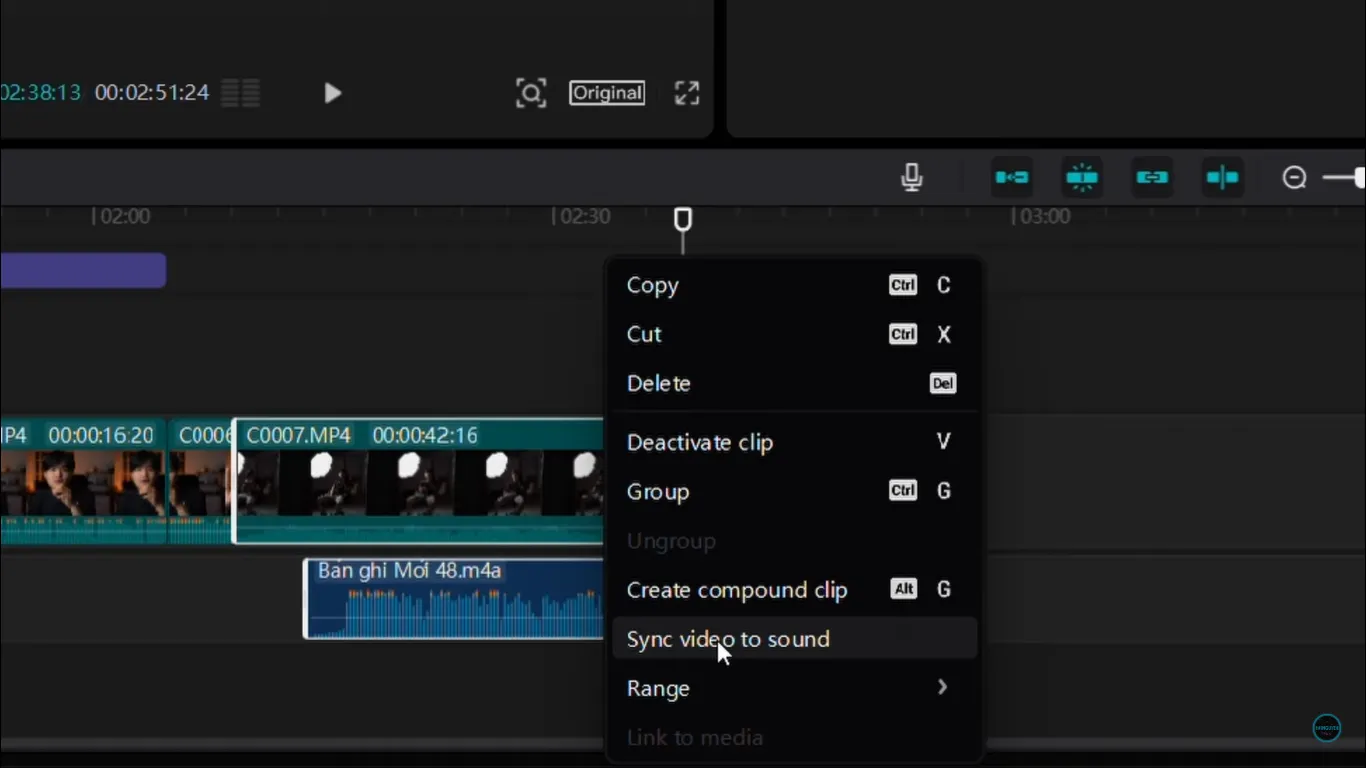The height and width of the screenshot is (768, 1366).
Task: Click the microphone voiceover record icon
Action: [911, 178]
